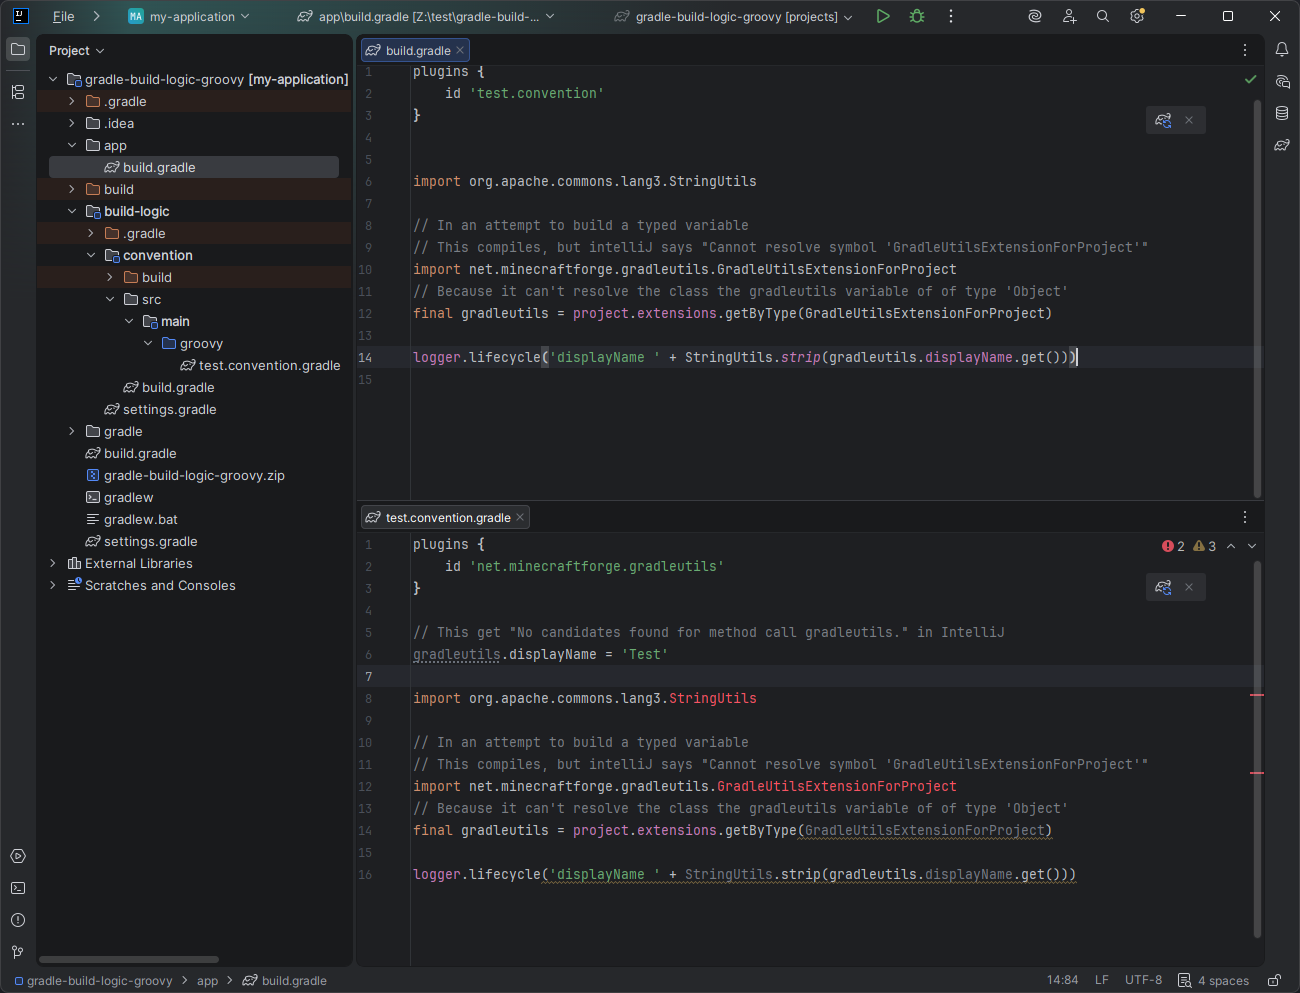Screen dimensions: 1300x993
Task: Debug the current configuration
Action: click(x=917, y=16)
